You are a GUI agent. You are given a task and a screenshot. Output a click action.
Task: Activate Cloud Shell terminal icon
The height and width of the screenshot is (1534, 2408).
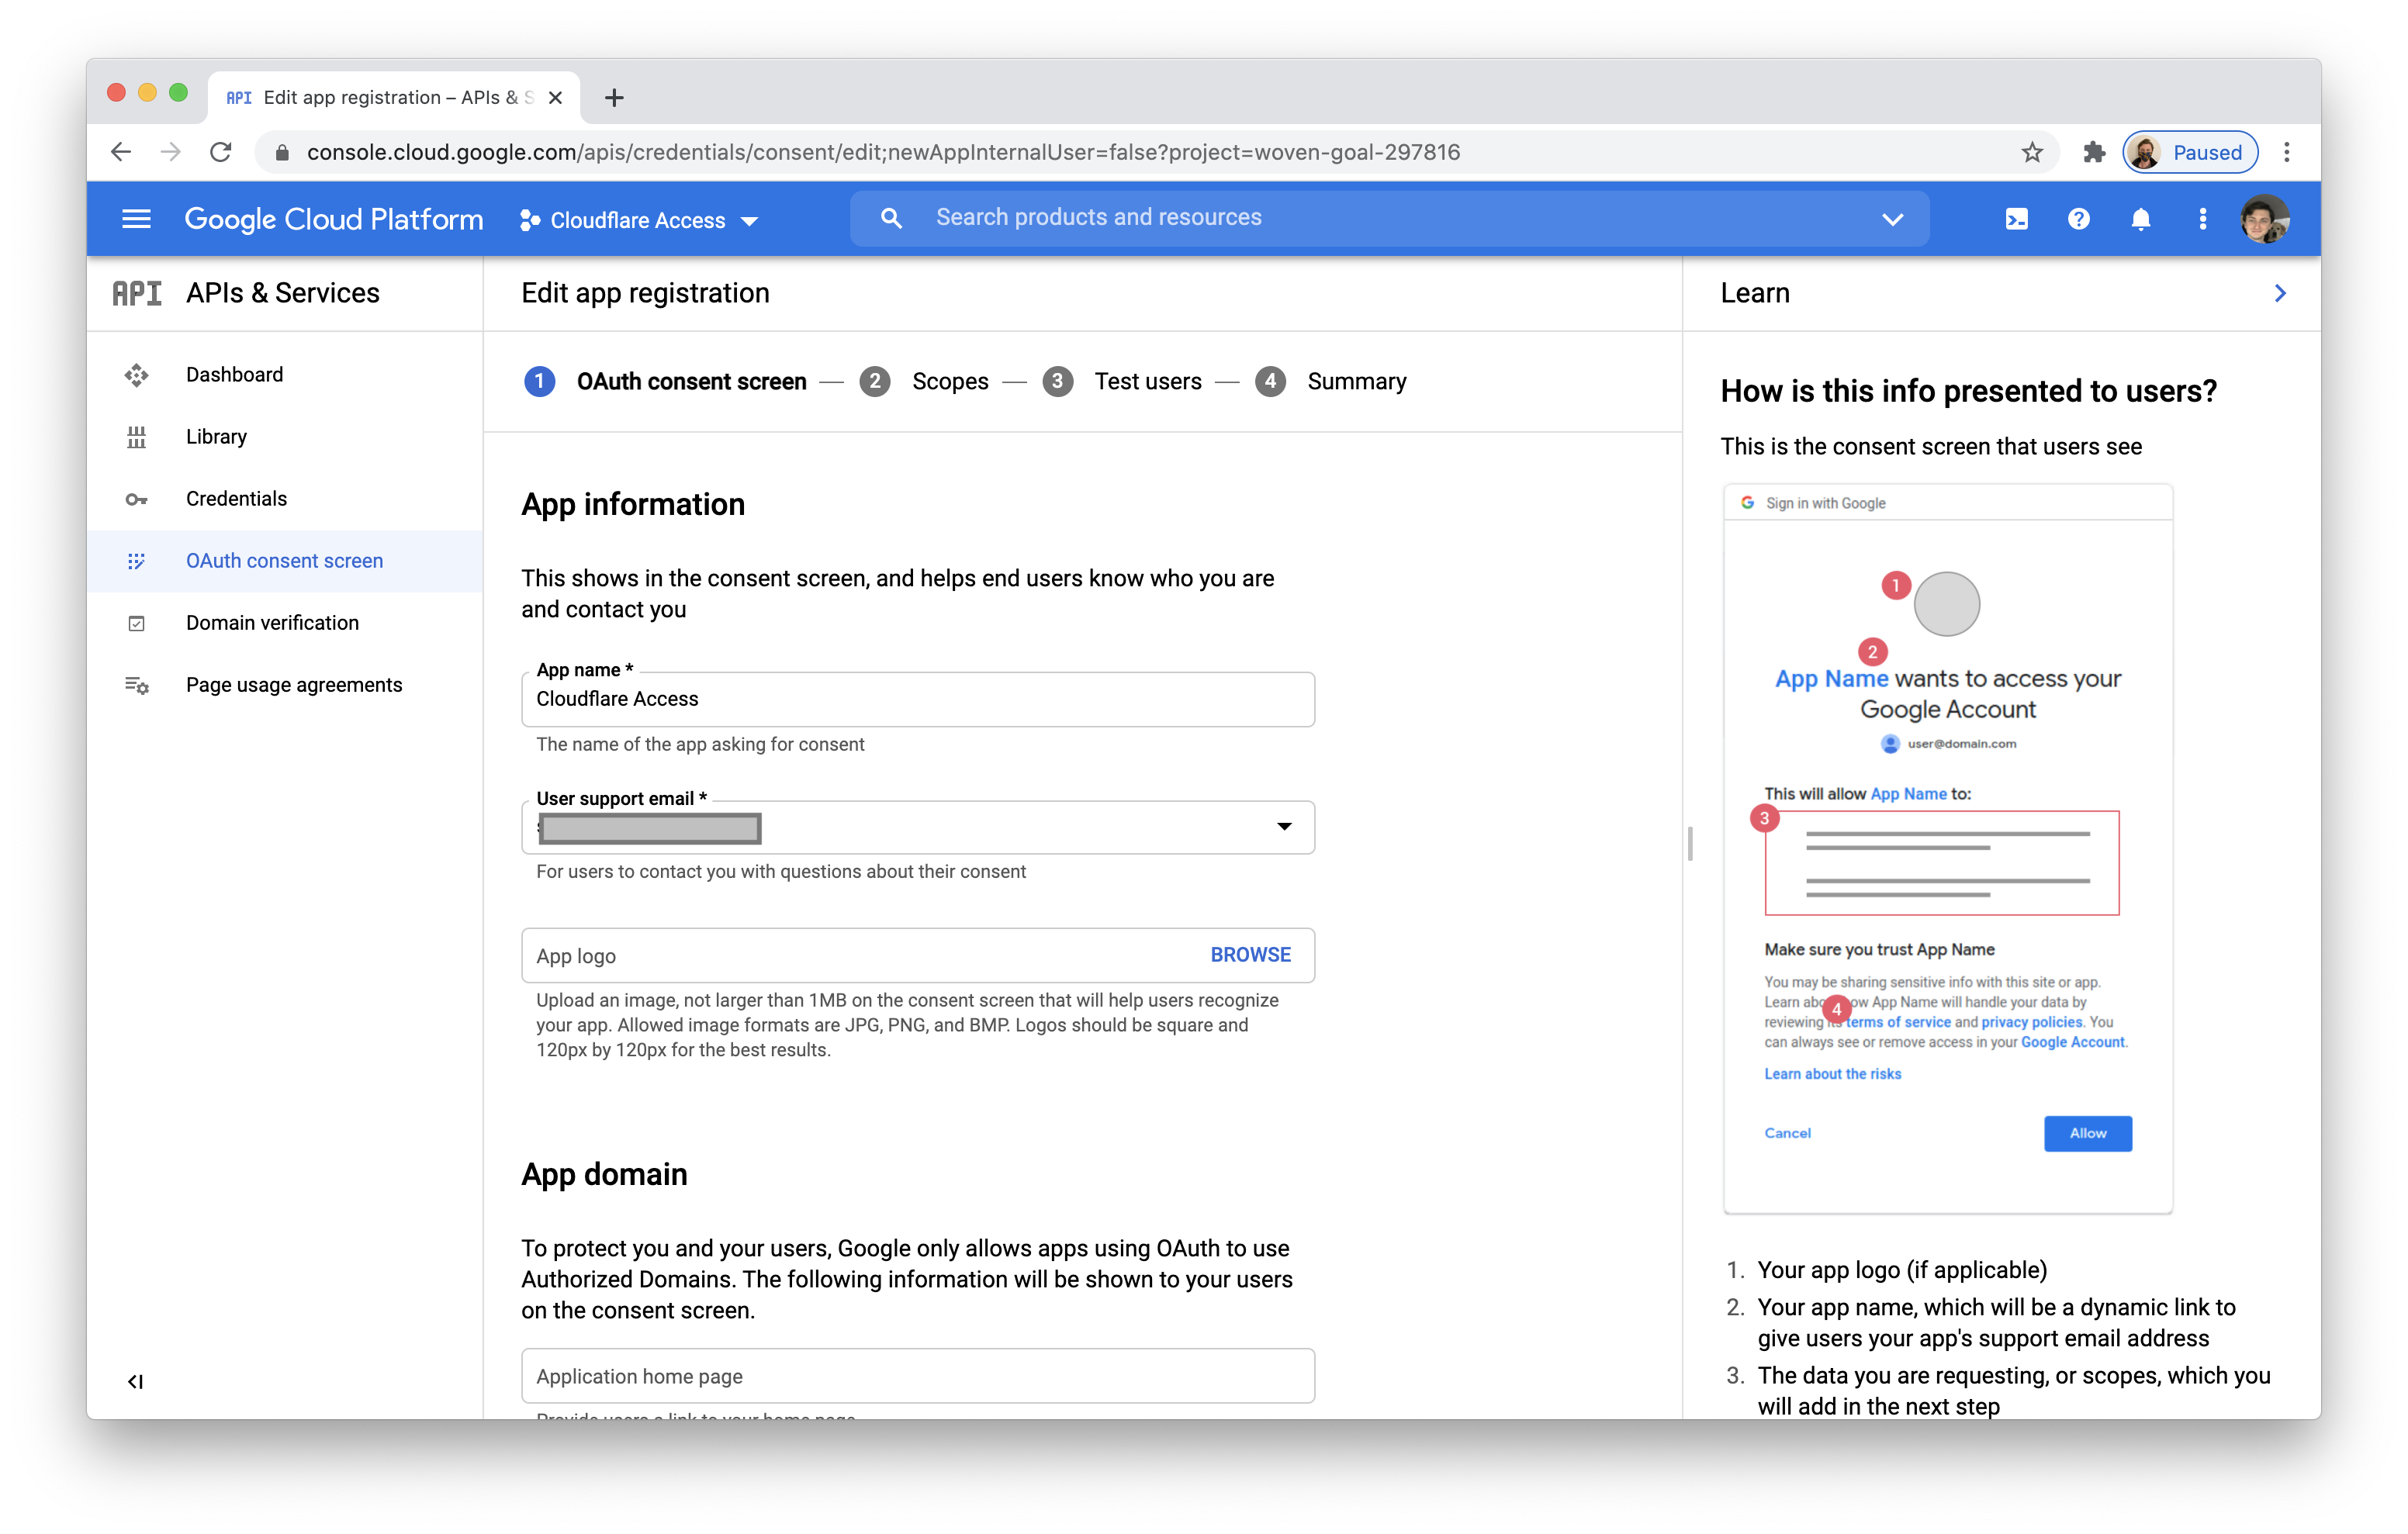coord(2016,219)
